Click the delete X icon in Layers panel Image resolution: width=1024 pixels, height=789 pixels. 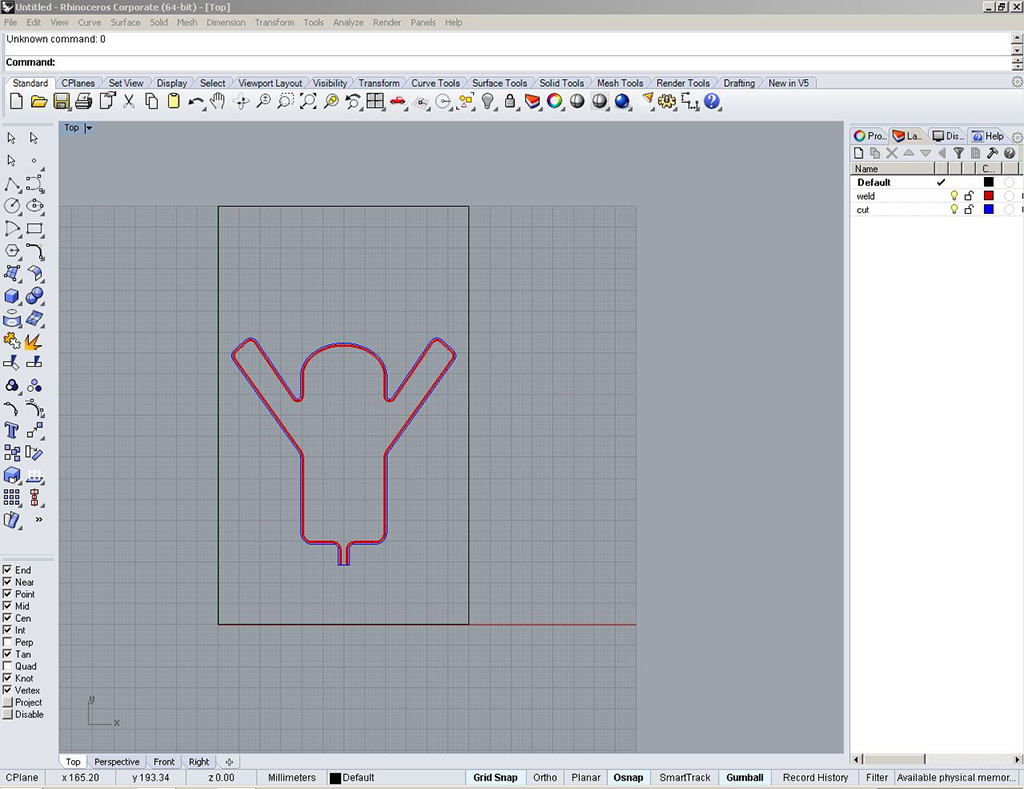coord(891,153)
